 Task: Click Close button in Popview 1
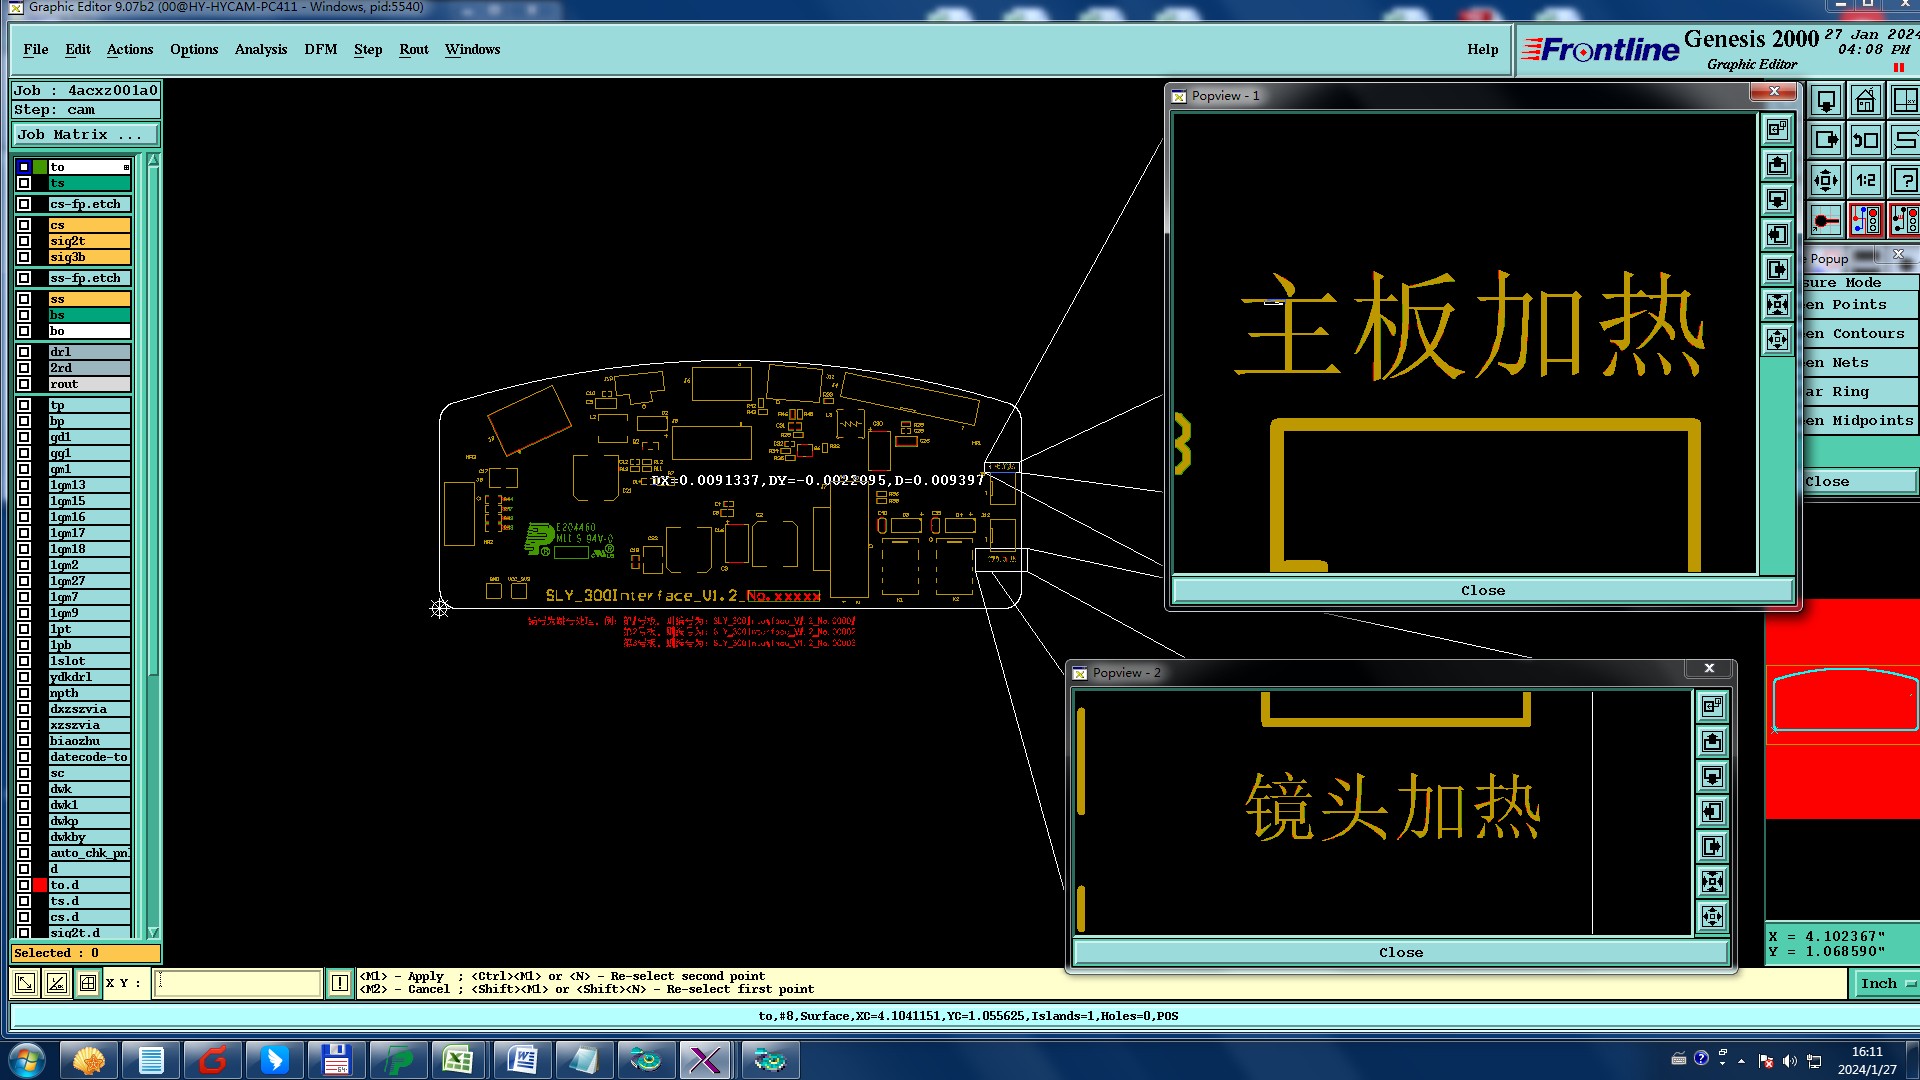pyautogui.click(x=1482, y=591)
